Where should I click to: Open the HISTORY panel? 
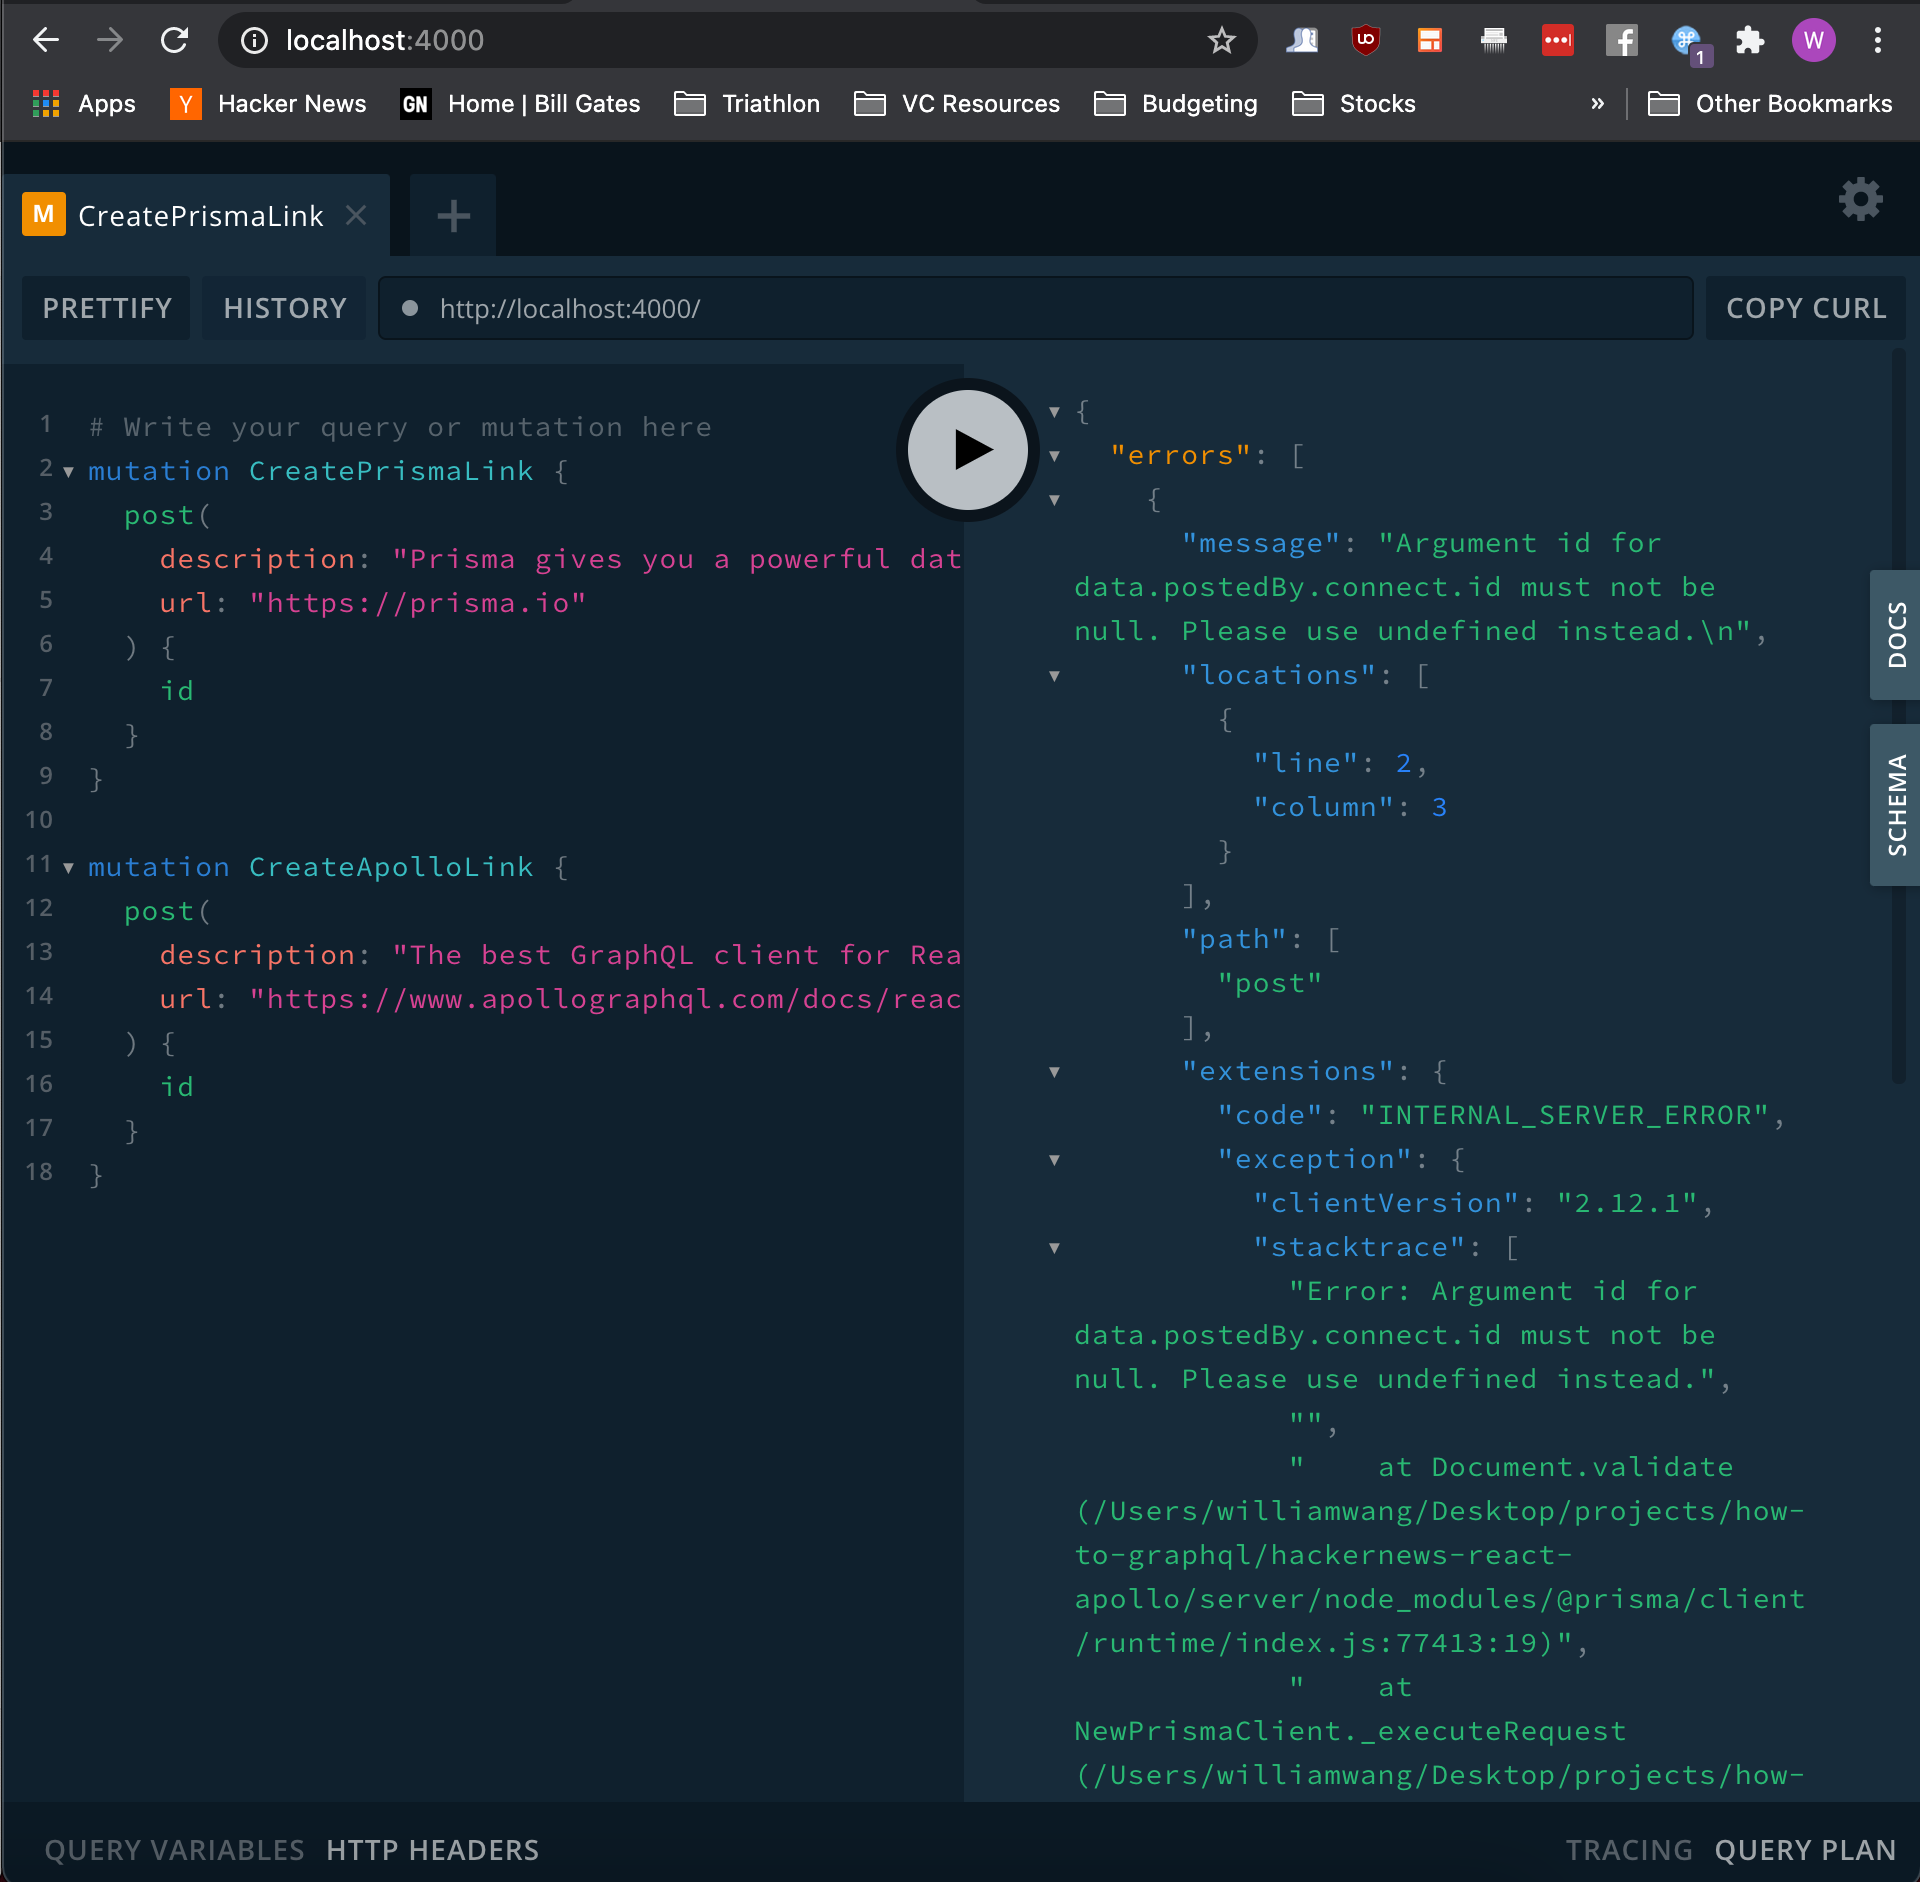tap(285, 308)
